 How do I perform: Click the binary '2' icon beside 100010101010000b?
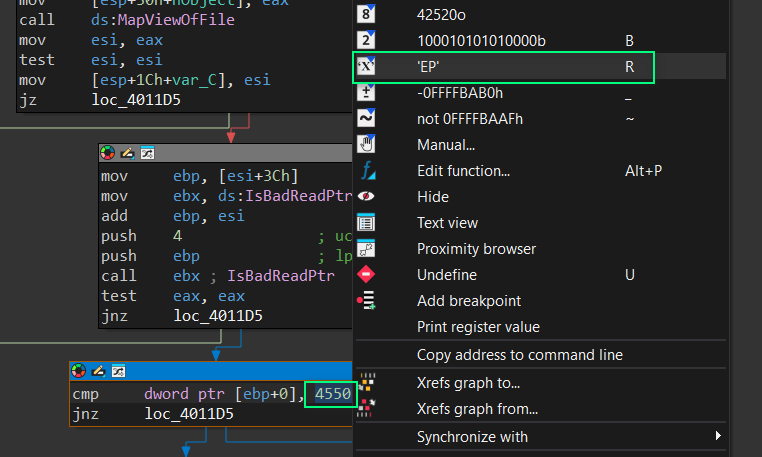coord(366,40)
